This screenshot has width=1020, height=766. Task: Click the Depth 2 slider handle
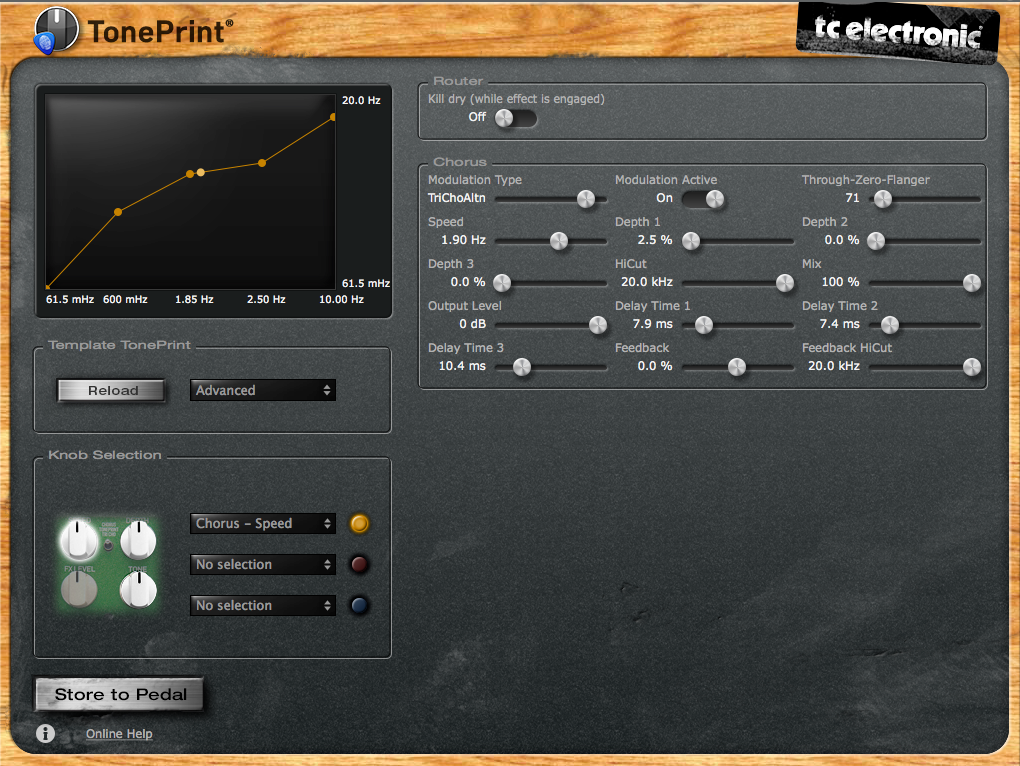[x=876, y=241]
